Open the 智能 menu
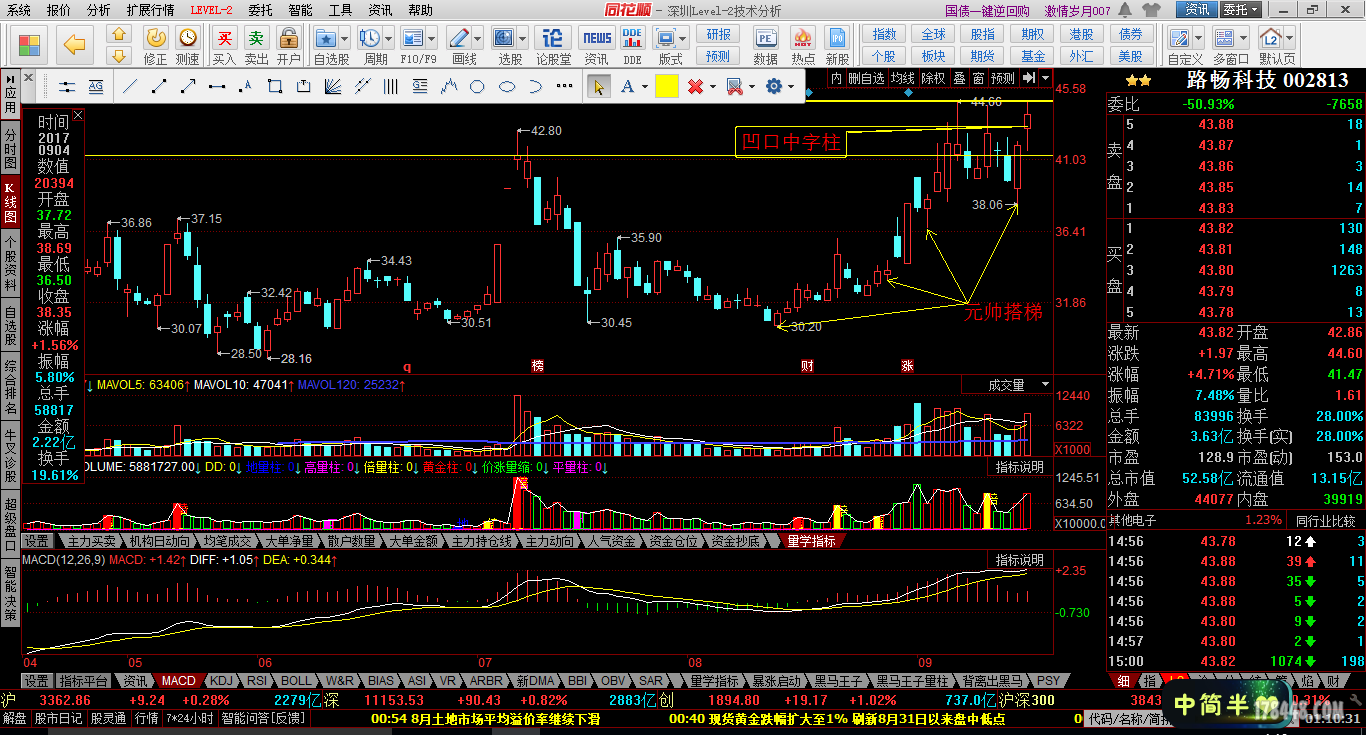Screen dimensions: 1366x735 300,10
